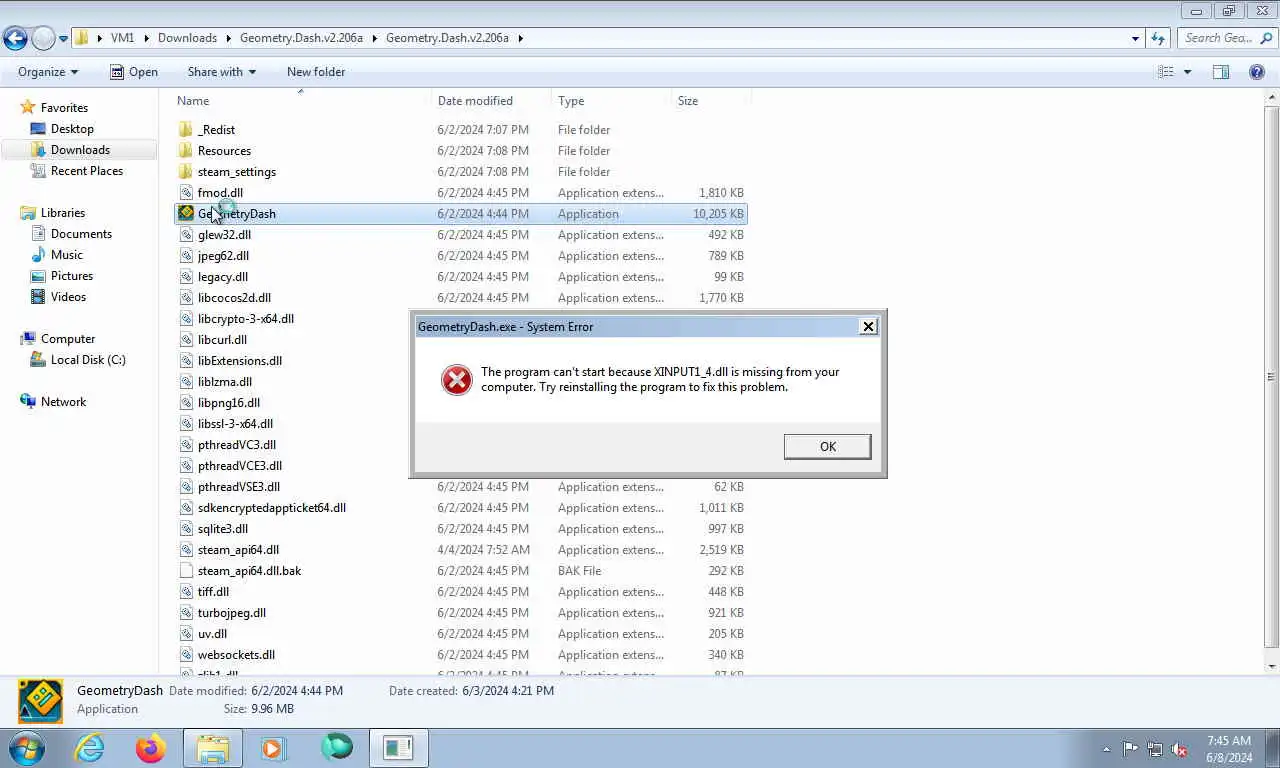Show hidden tray icons arrow
The image size is (1280, 768).
click(1106, 749)
